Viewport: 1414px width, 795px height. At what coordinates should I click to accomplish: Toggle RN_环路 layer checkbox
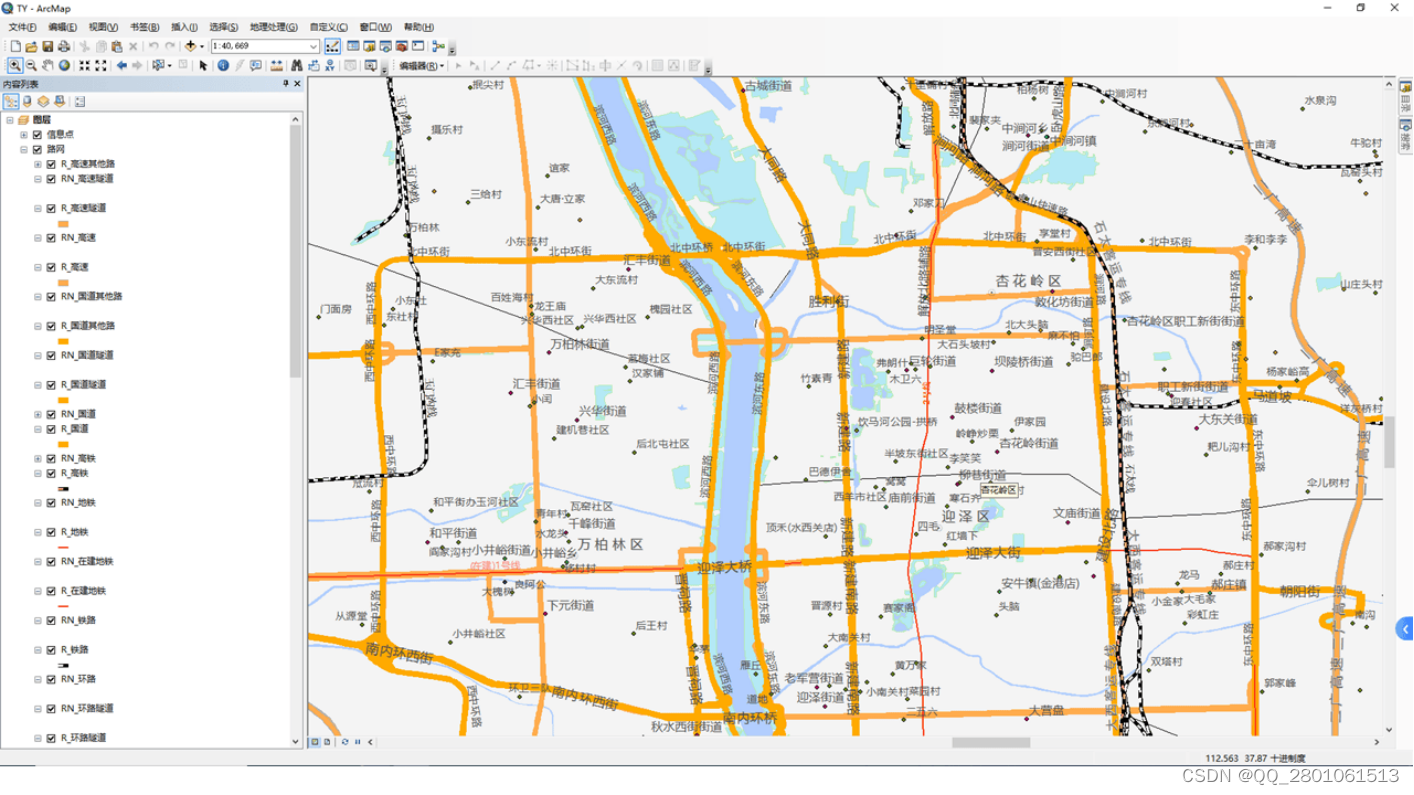point(51,679)
